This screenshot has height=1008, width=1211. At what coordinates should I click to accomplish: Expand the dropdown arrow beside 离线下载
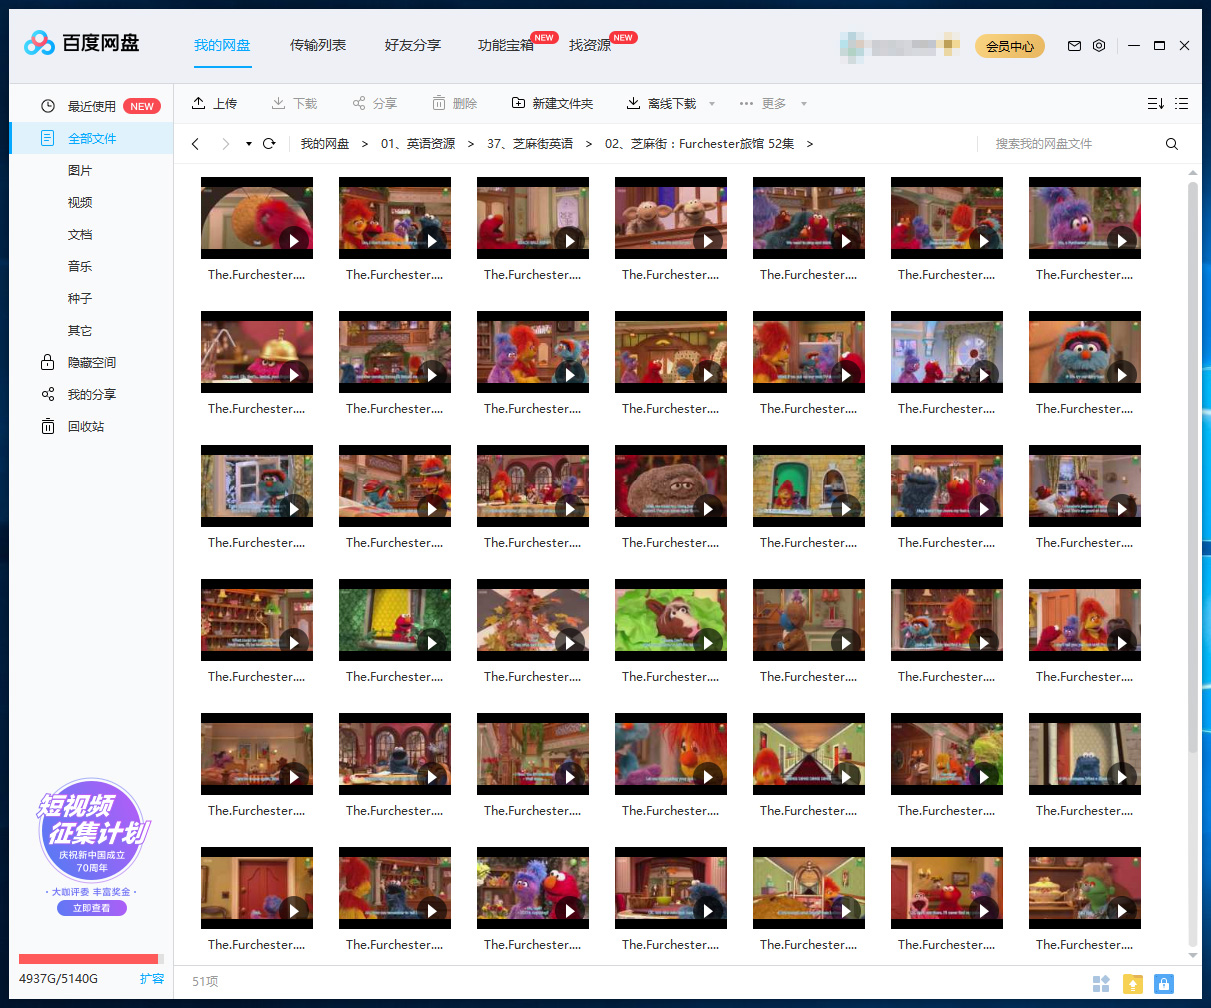[712, 104]
